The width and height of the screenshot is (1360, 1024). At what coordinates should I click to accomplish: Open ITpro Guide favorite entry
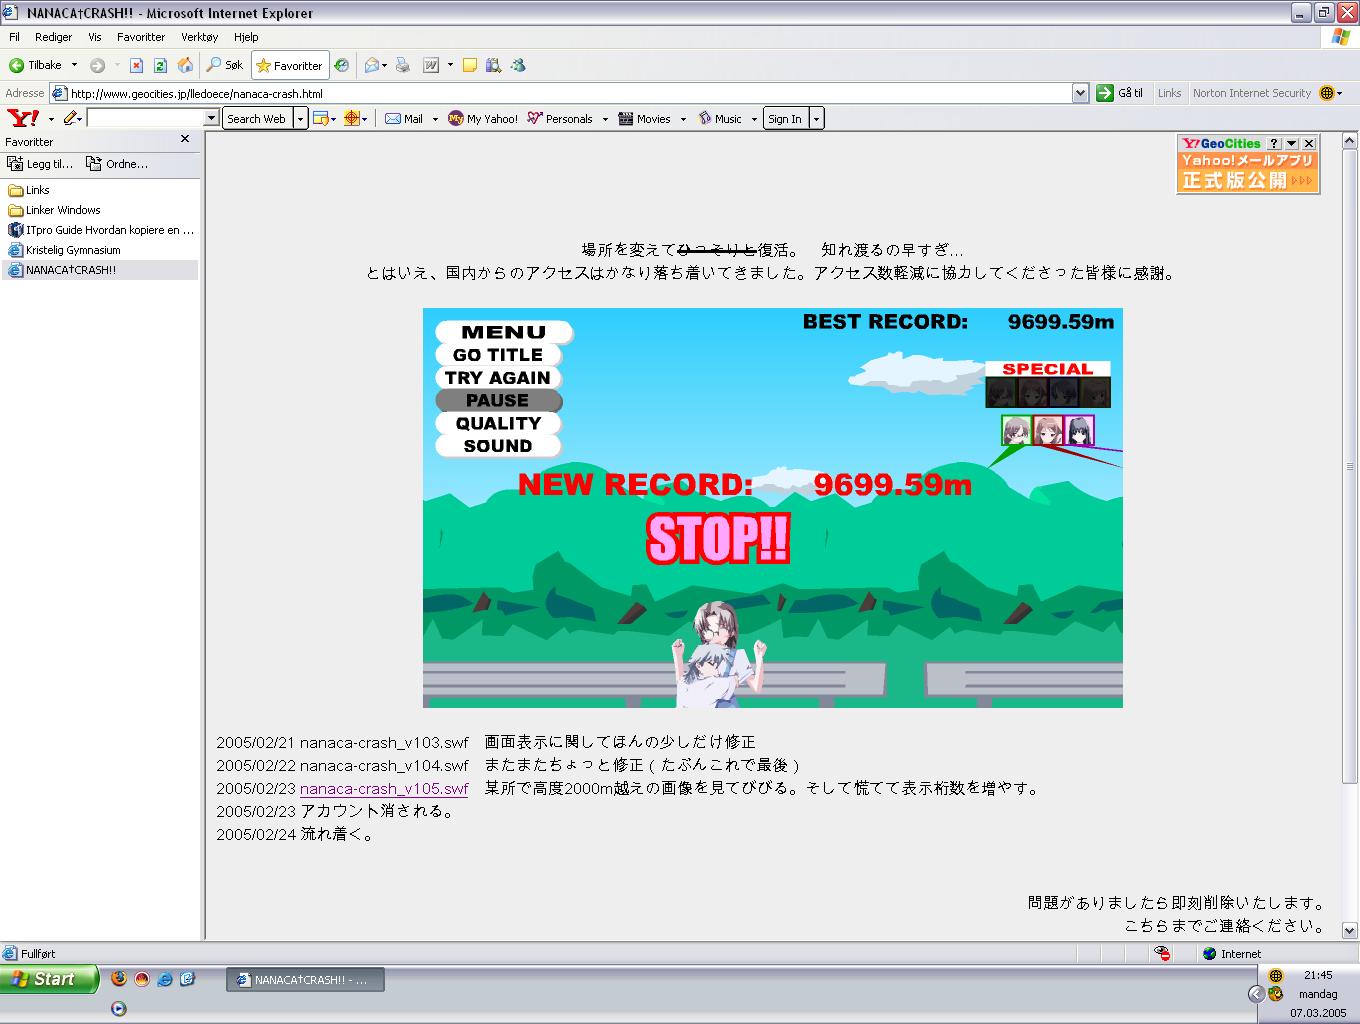[101, 230]
